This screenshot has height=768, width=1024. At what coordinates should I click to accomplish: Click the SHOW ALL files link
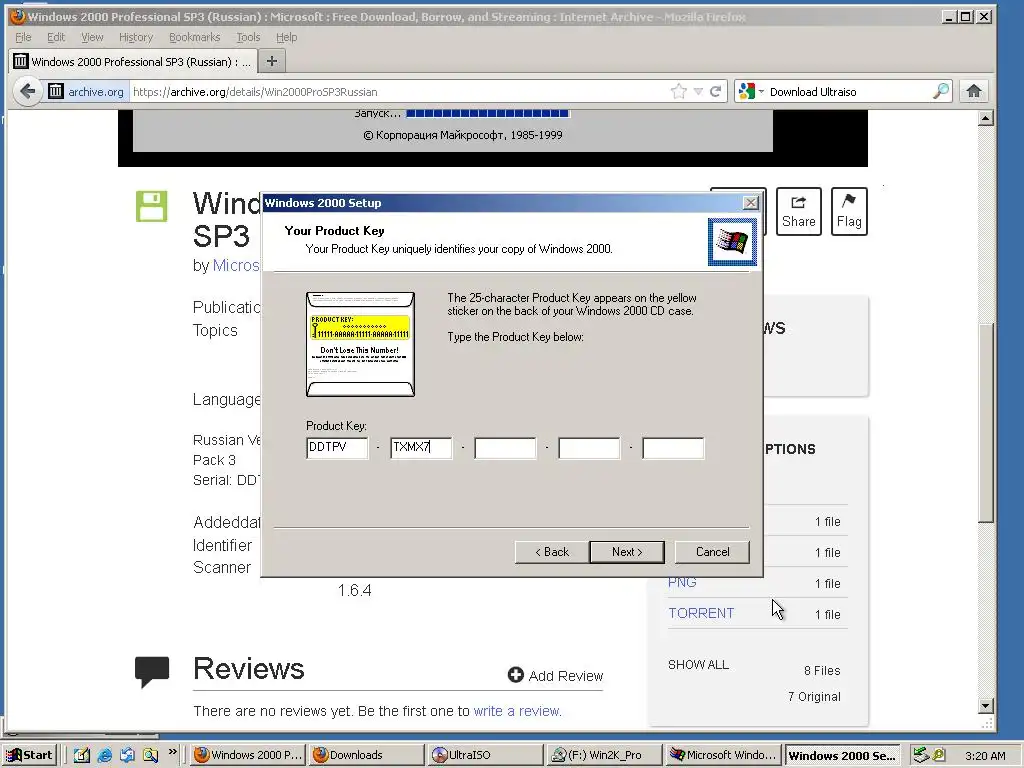pyautogui.click(x=698, y=665)
